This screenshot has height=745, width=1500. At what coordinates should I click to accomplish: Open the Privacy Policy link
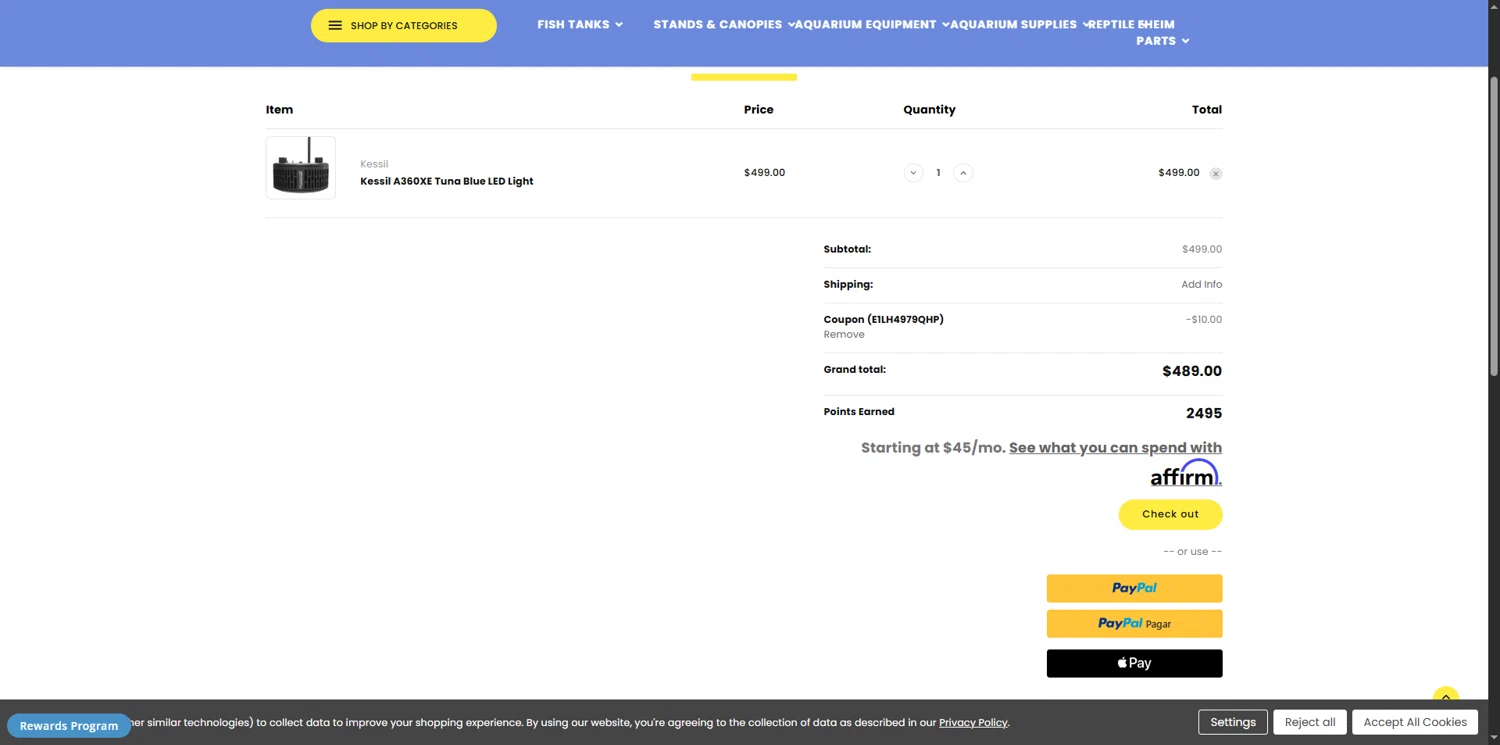973,722
